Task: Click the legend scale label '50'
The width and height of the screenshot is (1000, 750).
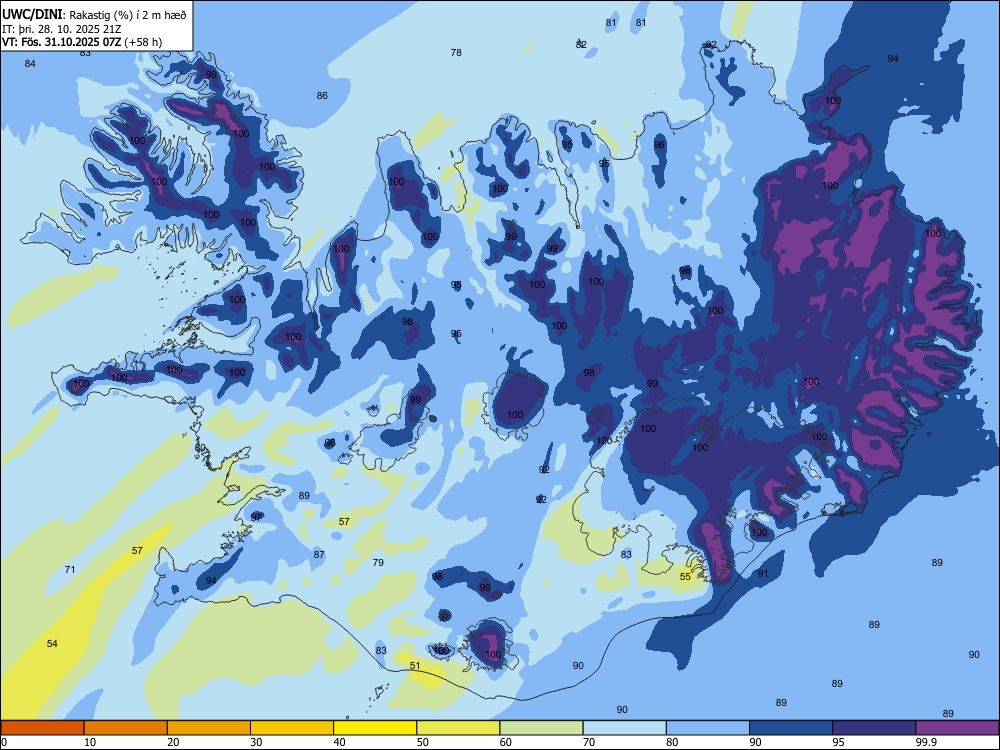Action: (423, 742)
